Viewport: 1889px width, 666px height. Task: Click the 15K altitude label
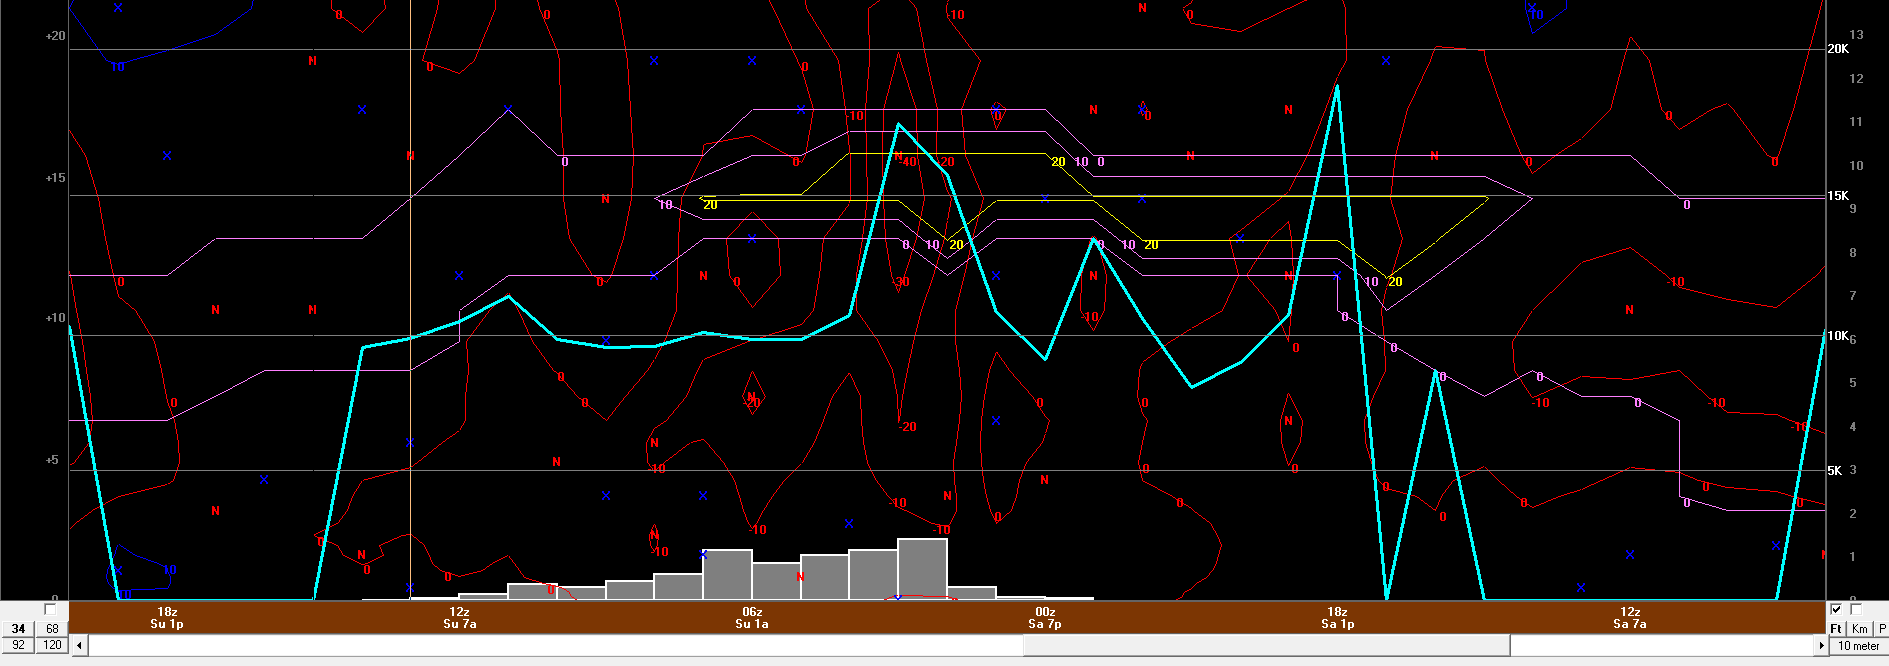tap(1838, 196)
